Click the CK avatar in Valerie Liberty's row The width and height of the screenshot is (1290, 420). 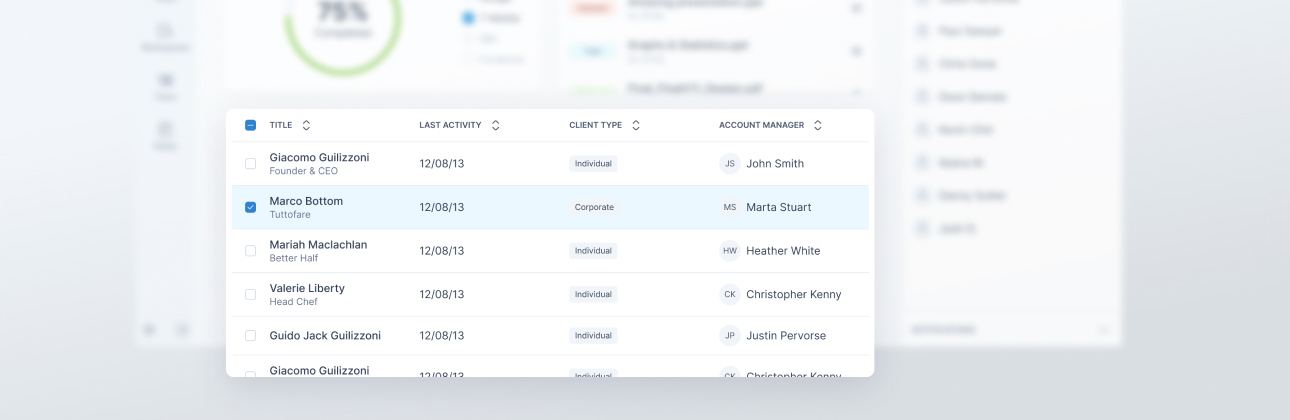pos(730,295)
